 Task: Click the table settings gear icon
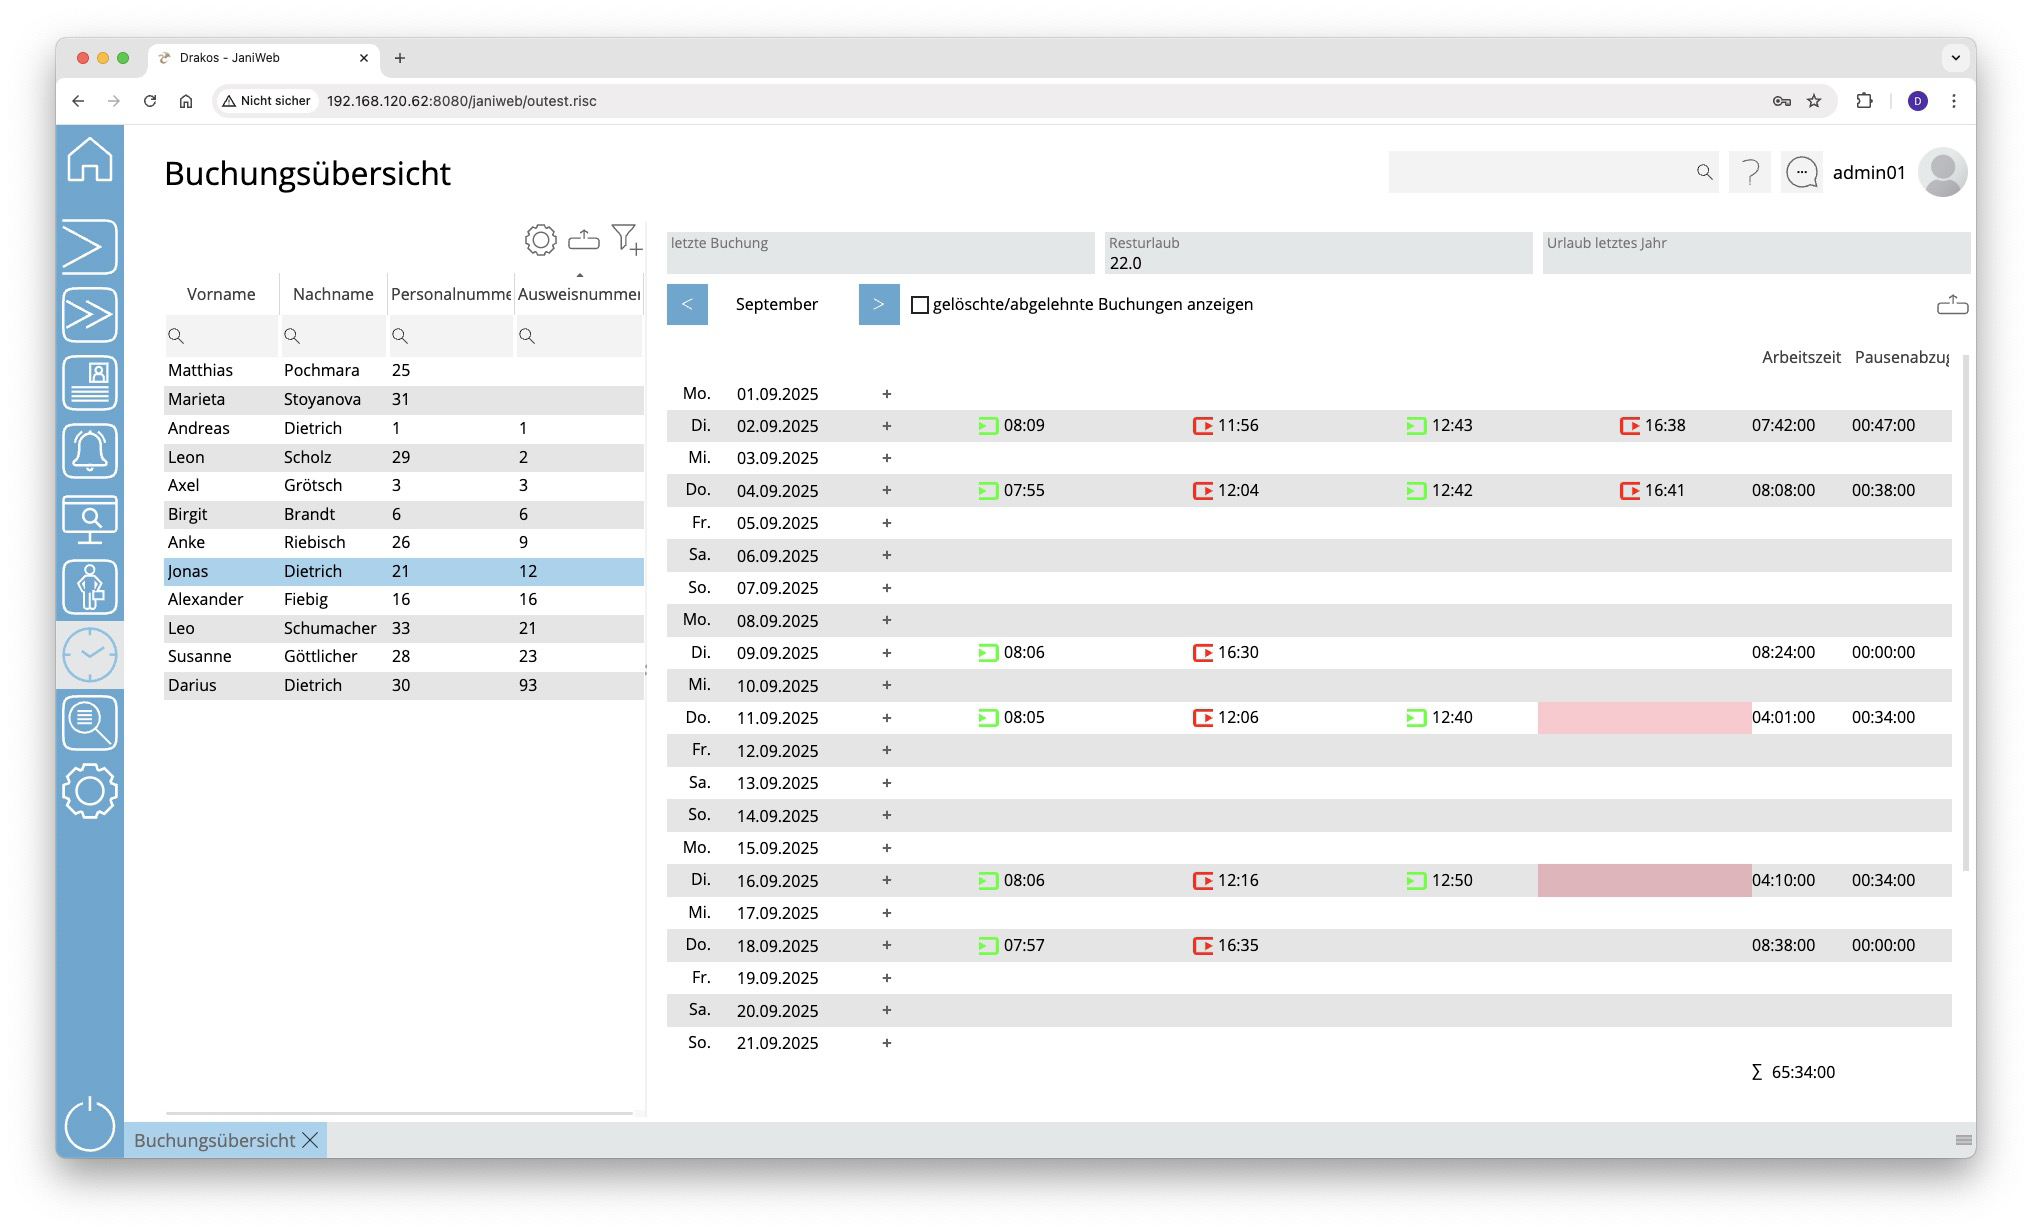click(x=540, y=240)
